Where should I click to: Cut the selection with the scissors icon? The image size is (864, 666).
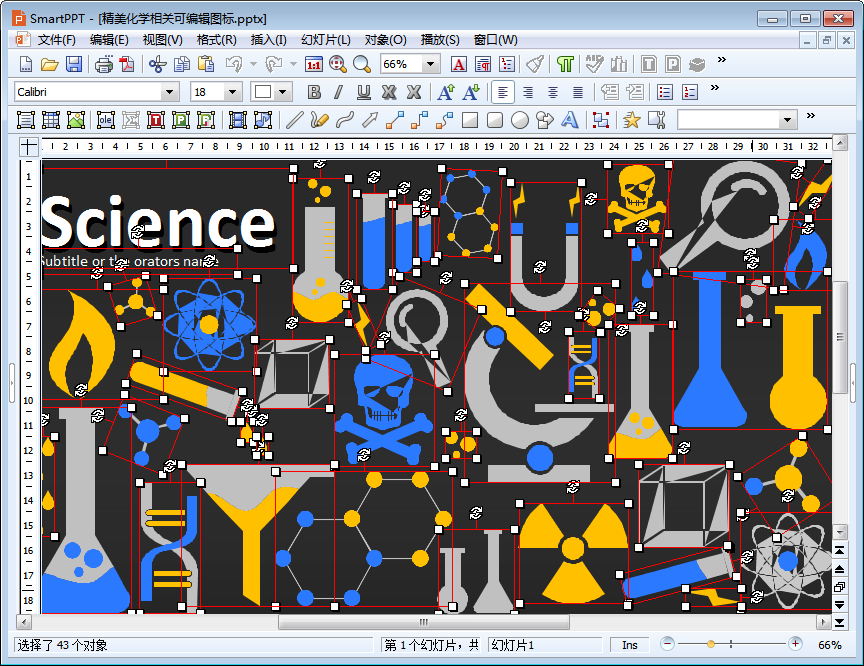click(x=158, y=64)
